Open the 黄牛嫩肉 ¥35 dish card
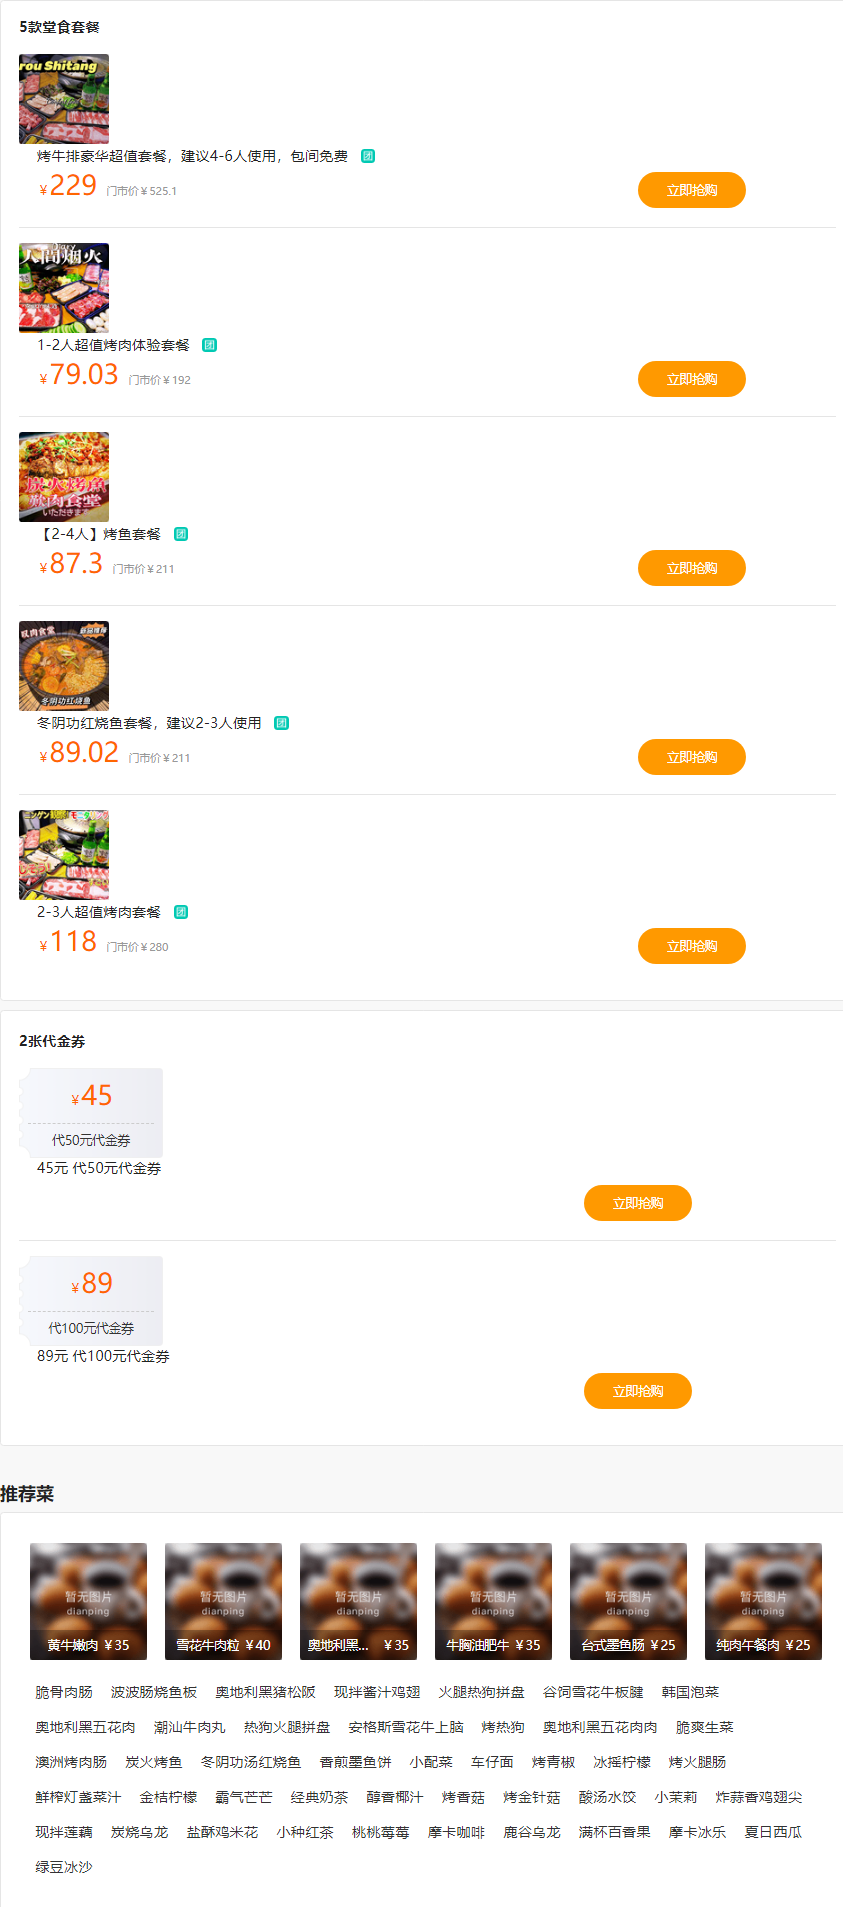The height and width of the screenshot is (1907, 843). pyautogui.click(x=88, y=1601)
